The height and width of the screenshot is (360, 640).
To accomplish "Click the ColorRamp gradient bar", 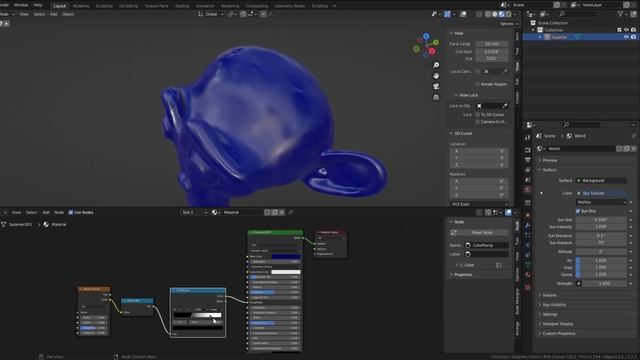I will pos(198,315).
